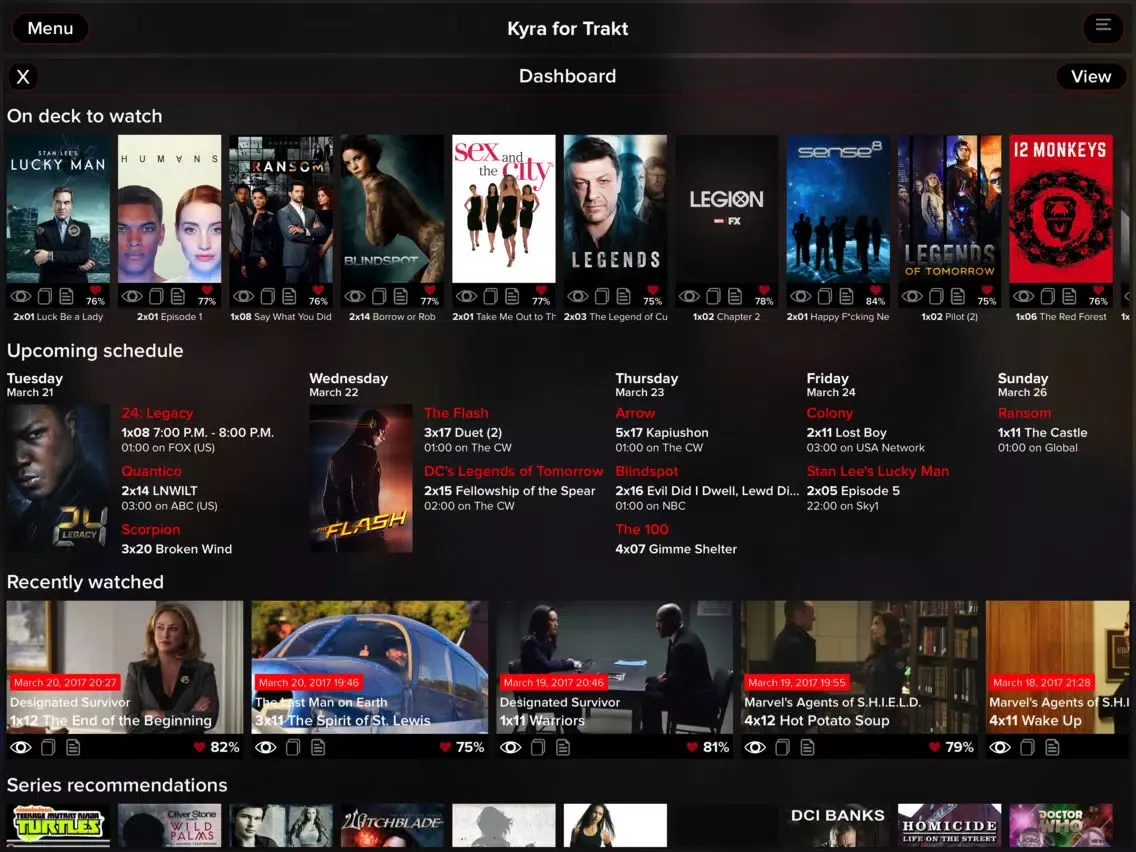
Task: Click collection icon under Blindspot poster
Action: point(379,296)
